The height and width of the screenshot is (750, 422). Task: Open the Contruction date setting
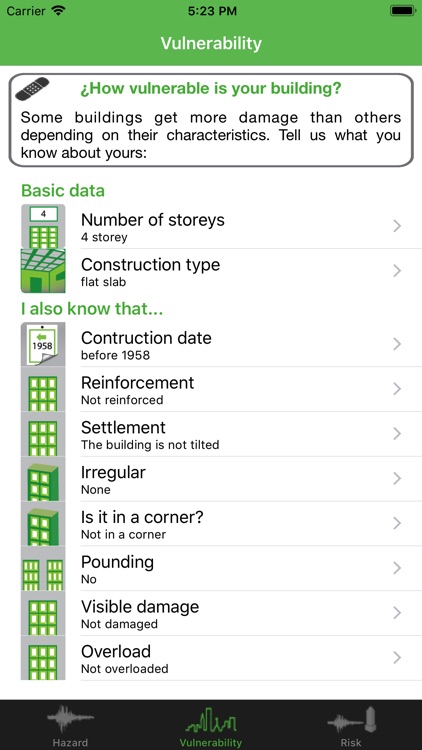click(x=222, y=344)
